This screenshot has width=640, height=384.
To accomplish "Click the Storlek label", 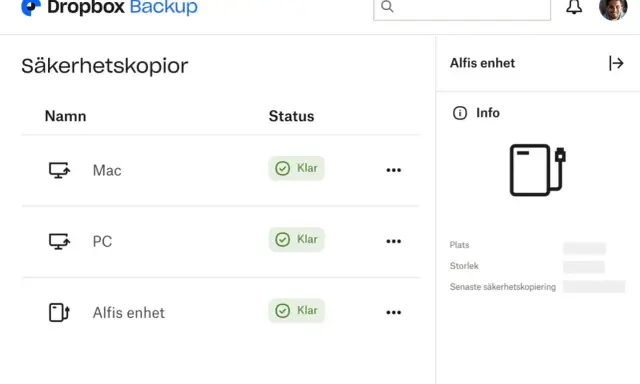I will coord(464,266).
